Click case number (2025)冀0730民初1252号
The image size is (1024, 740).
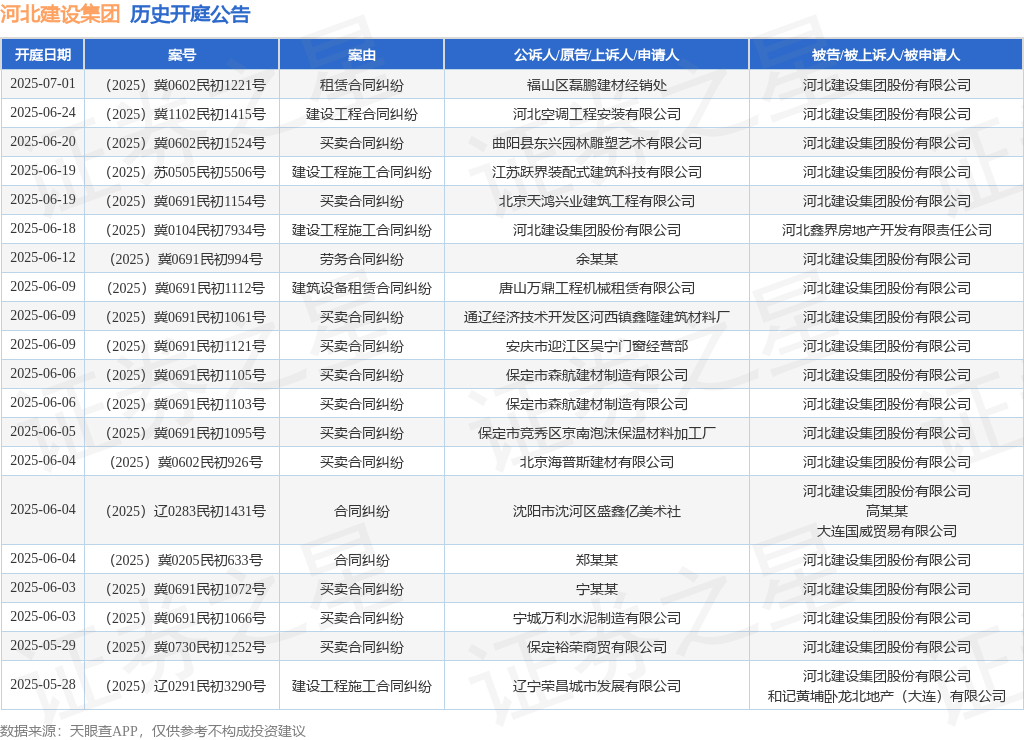185,647
